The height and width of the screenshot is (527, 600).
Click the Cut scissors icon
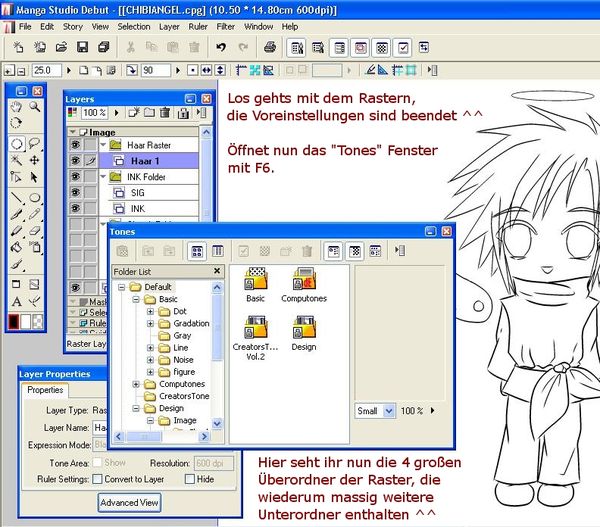[130, 47]
